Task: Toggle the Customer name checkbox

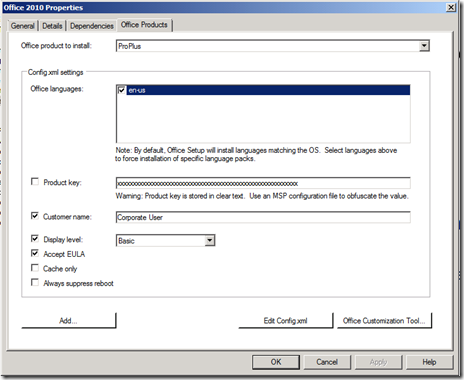Action: (x=35, y=216)
